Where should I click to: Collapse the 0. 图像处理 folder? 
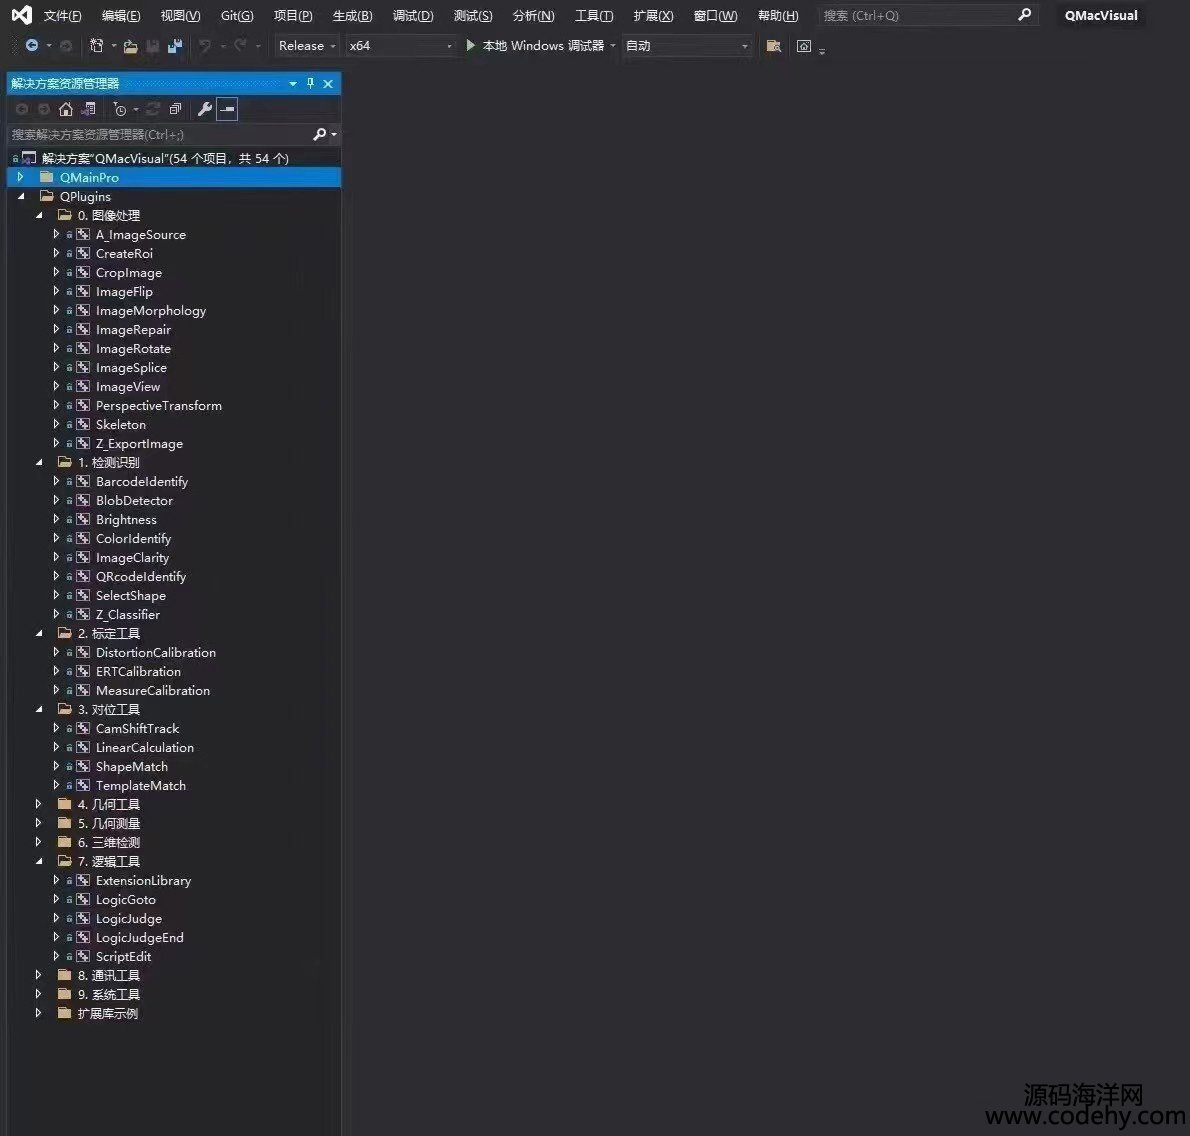pyautogui.click(x=39, y=216)
